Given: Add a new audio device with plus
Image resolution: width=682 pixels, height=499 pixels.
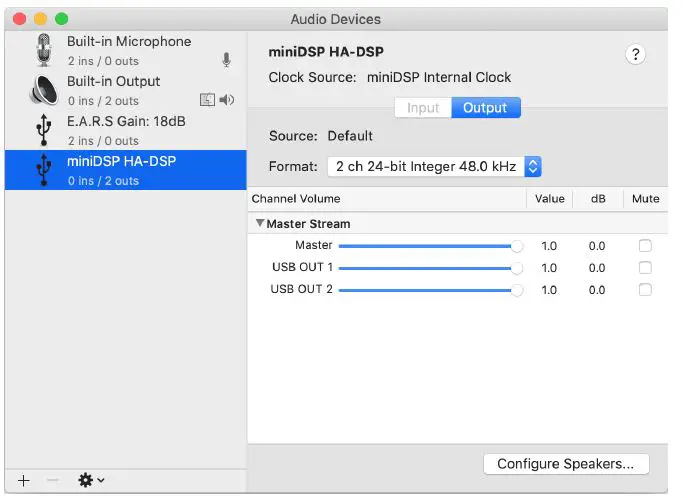Looking at the screenshot, I should tap(24, 480).
